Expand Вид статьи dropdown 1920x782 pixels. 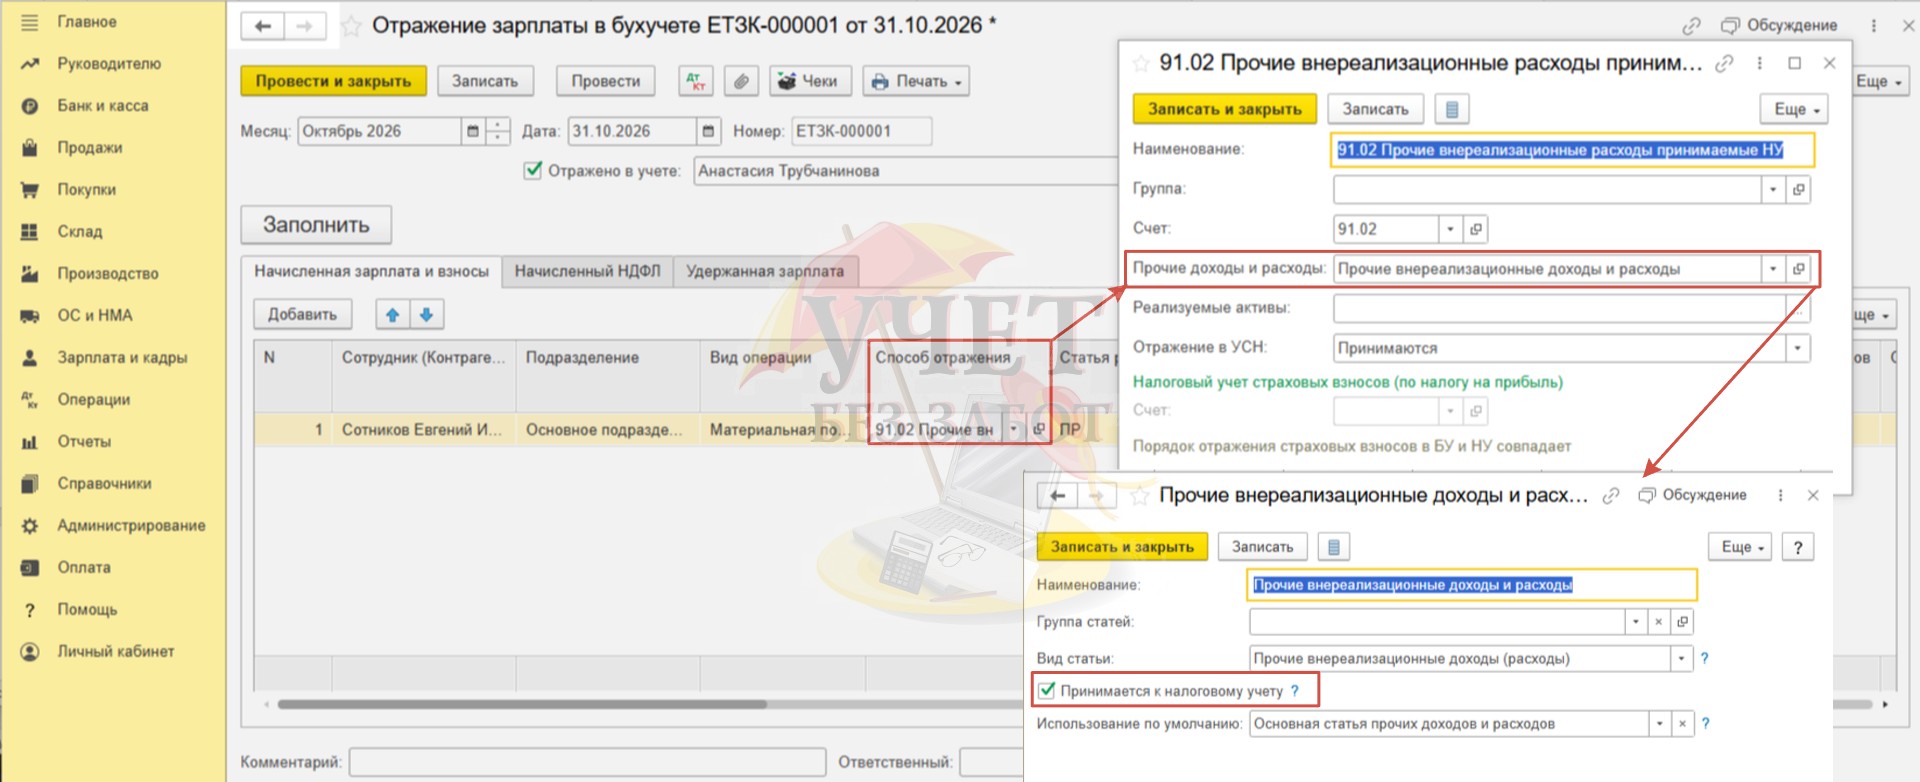[x=1681, y=658]
